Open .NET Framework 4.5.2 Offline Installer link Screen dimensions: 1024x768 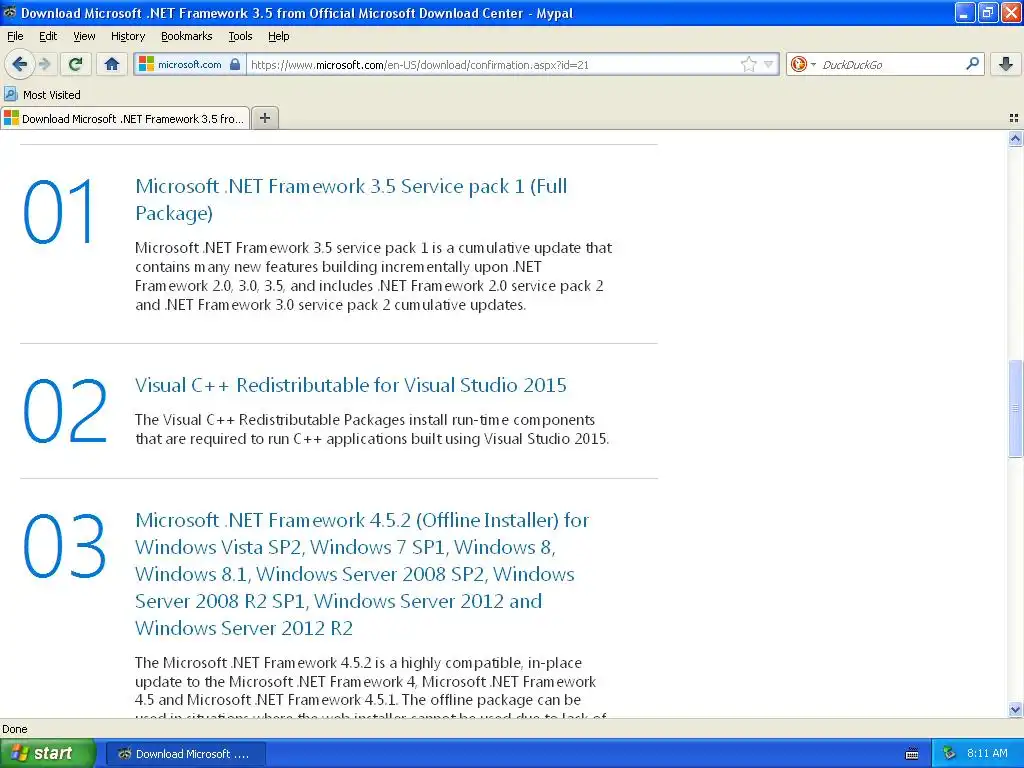click(362, 573)
